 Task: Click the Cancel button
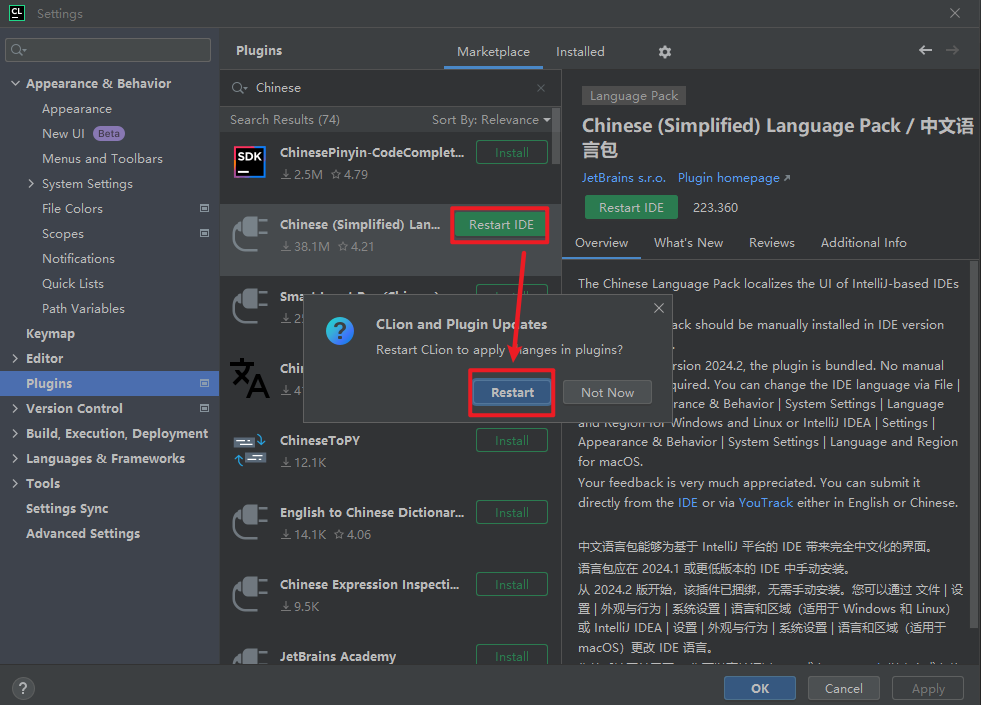tap(843, 688)
